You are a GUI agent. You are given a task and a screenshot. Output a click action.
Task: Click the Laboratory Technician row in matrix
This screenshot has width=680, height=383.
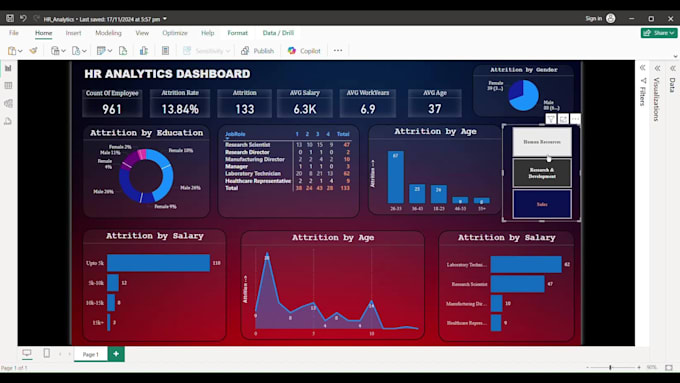[287, 173]
